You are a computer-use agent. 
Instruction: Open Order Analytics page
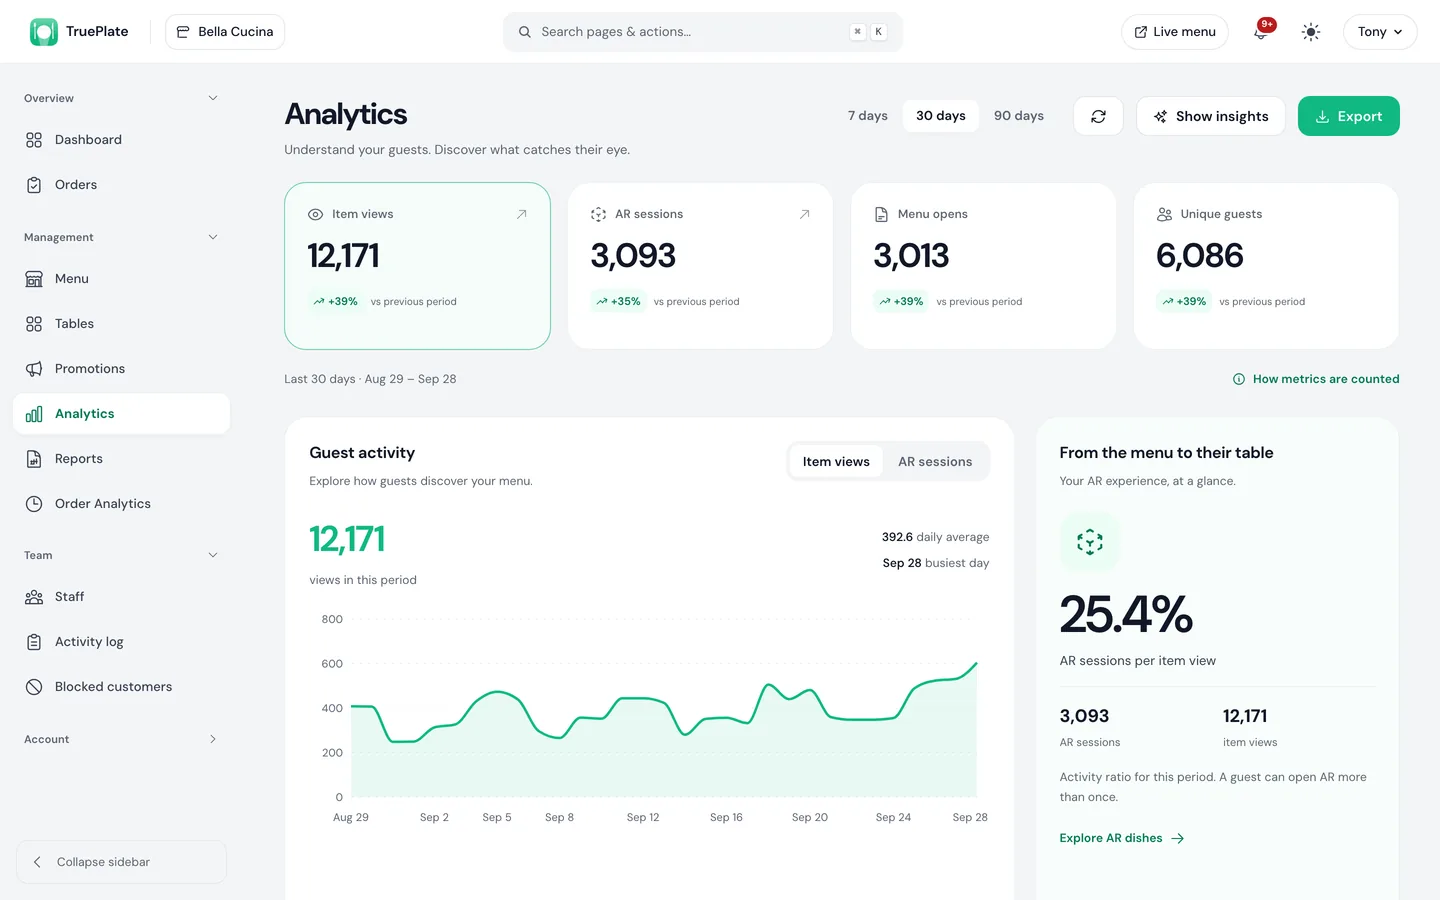(x=121, y=504)
